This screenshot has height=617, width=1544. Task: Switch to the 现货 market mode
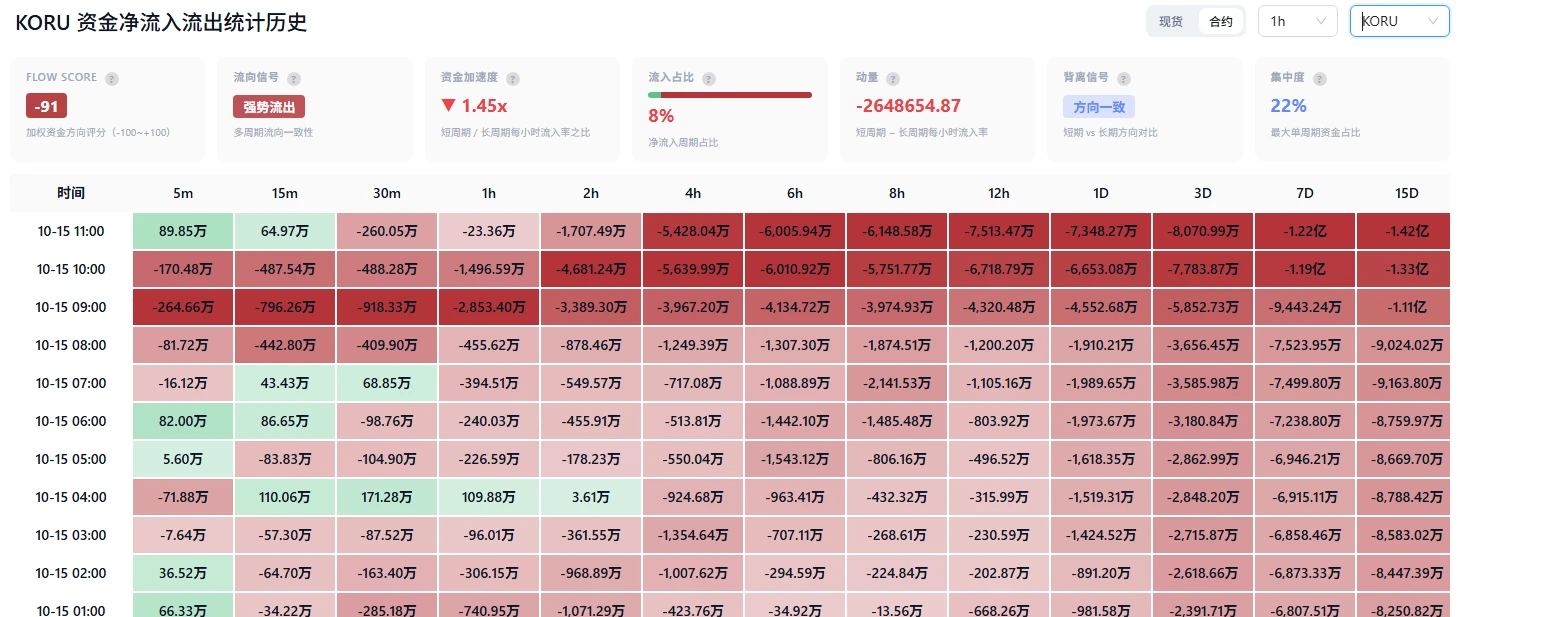1171,22
